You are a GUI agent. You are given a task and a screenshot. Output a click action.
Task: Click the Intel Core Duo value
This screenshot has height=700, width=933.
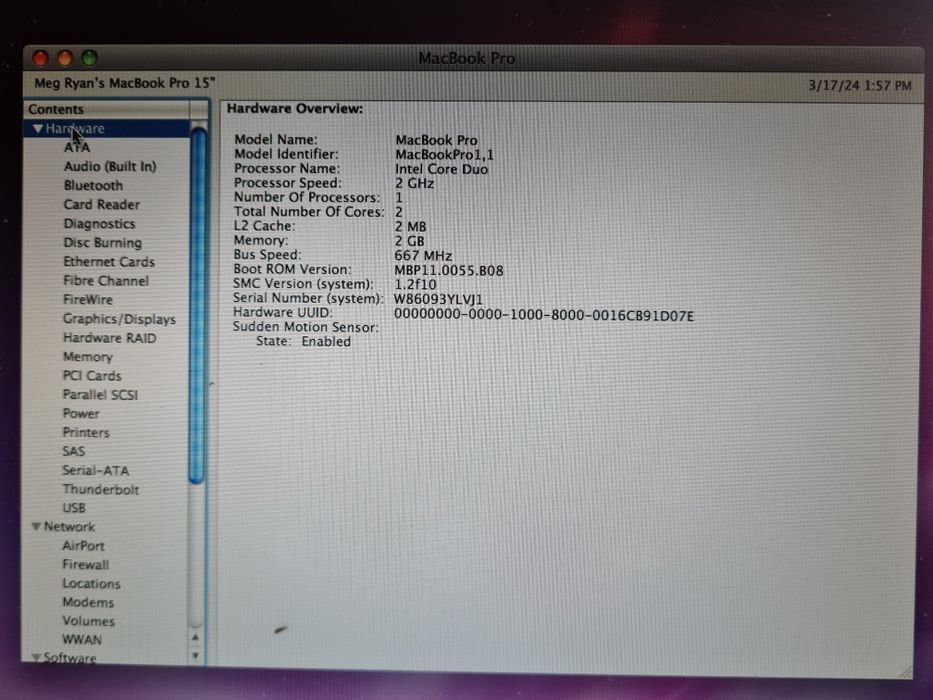pos(441,169)
